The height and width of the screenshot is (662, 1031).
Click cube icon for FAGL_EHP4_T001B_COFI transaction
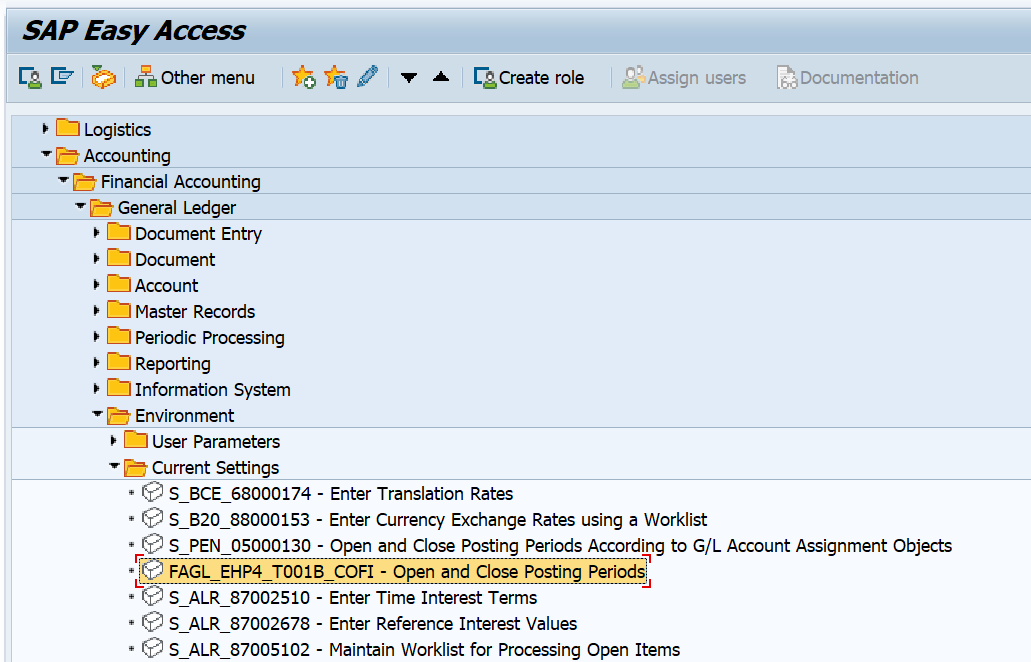pyautogui.click(x=153, y=571)
